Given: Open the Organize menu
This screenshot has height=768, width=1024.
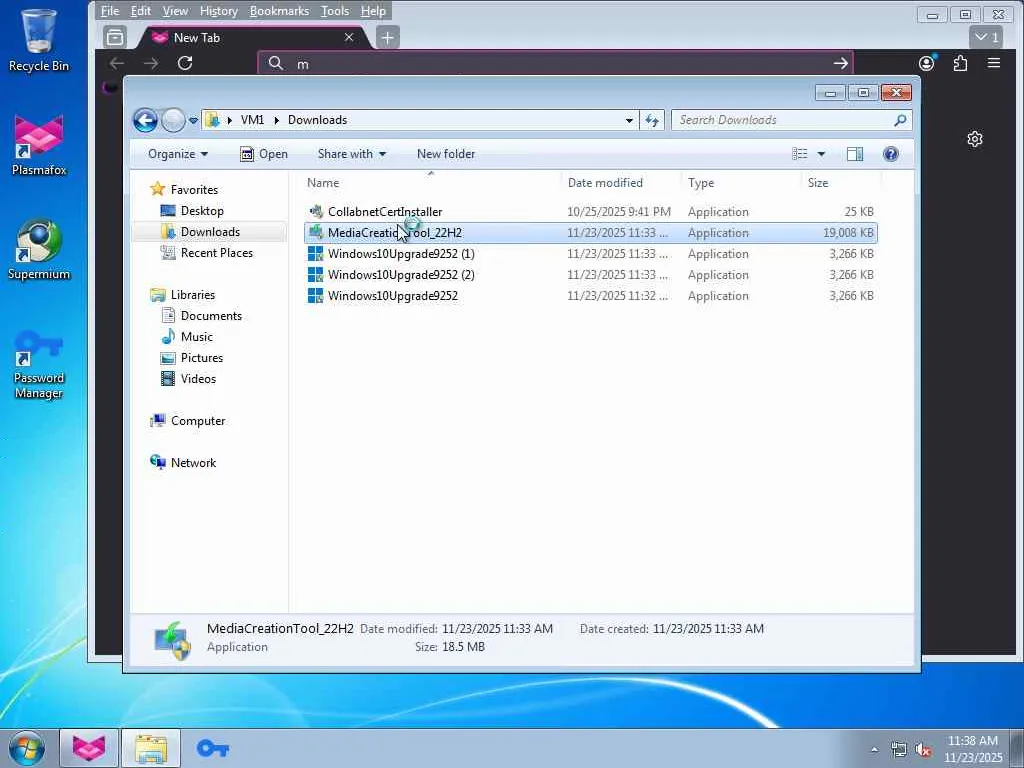Looking at the screenshot, I should coord(178,154).
